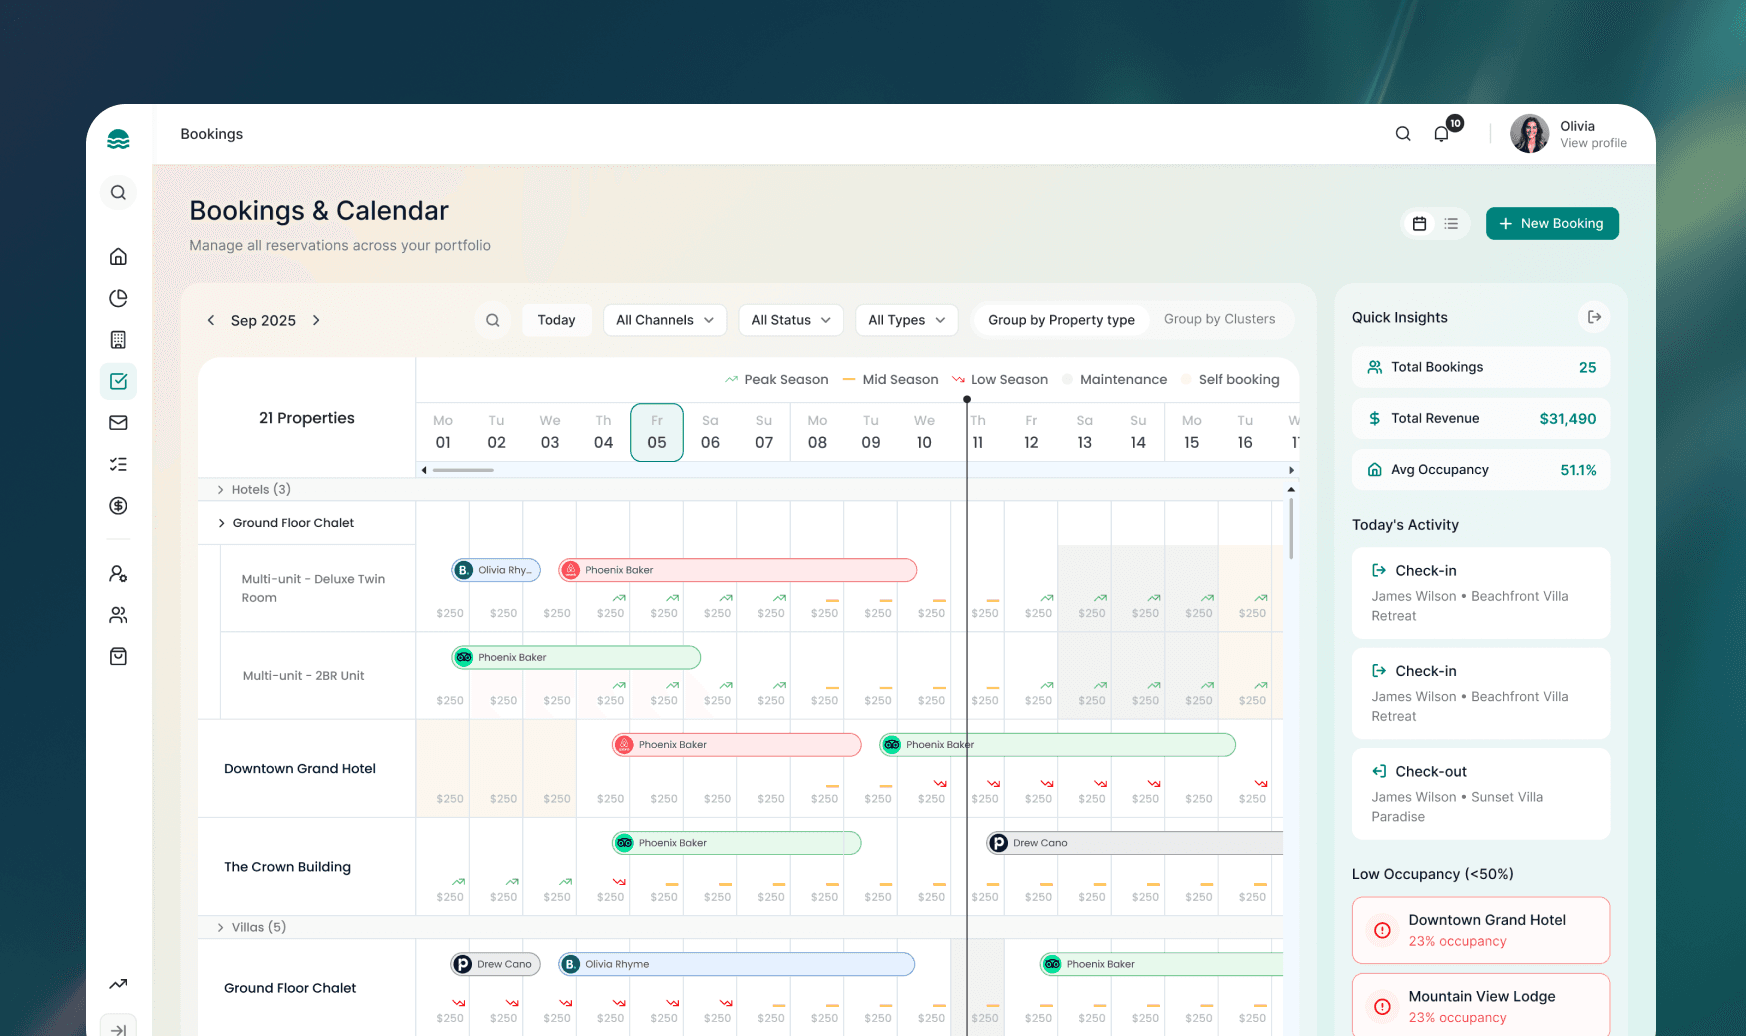The image size is (1746, 1036).
Task: Open top bar search
Action: [x=1403, y=134]
